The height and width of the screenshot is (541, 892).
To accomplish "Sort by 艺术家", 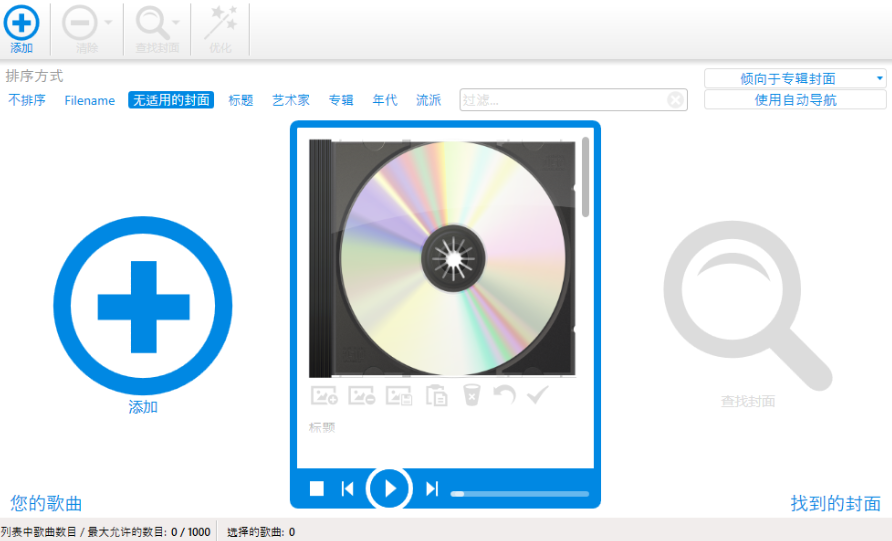I will 291,100.
